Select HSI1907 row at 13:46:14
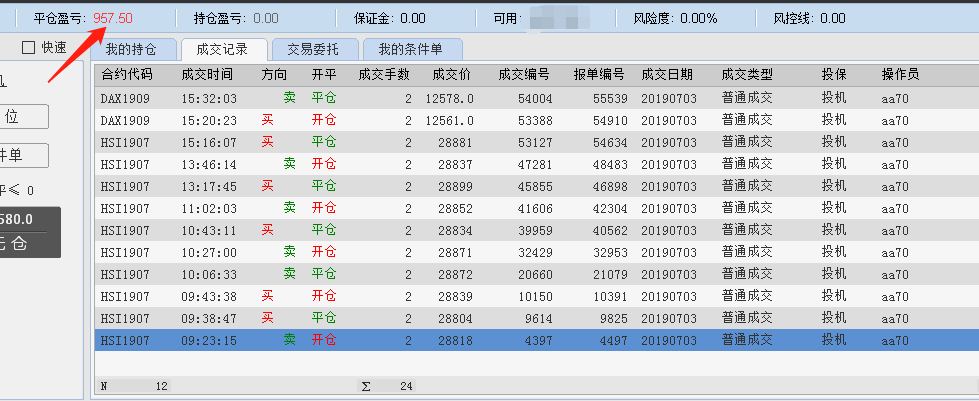This screenshot has height=401, width=979. pyautogui.click(x=536, y=164)
